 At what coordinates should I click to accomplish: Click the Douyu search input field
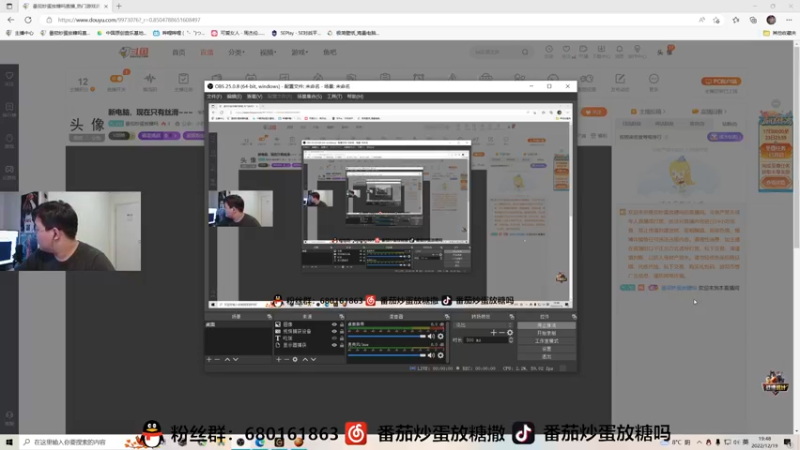coord(496,52)
